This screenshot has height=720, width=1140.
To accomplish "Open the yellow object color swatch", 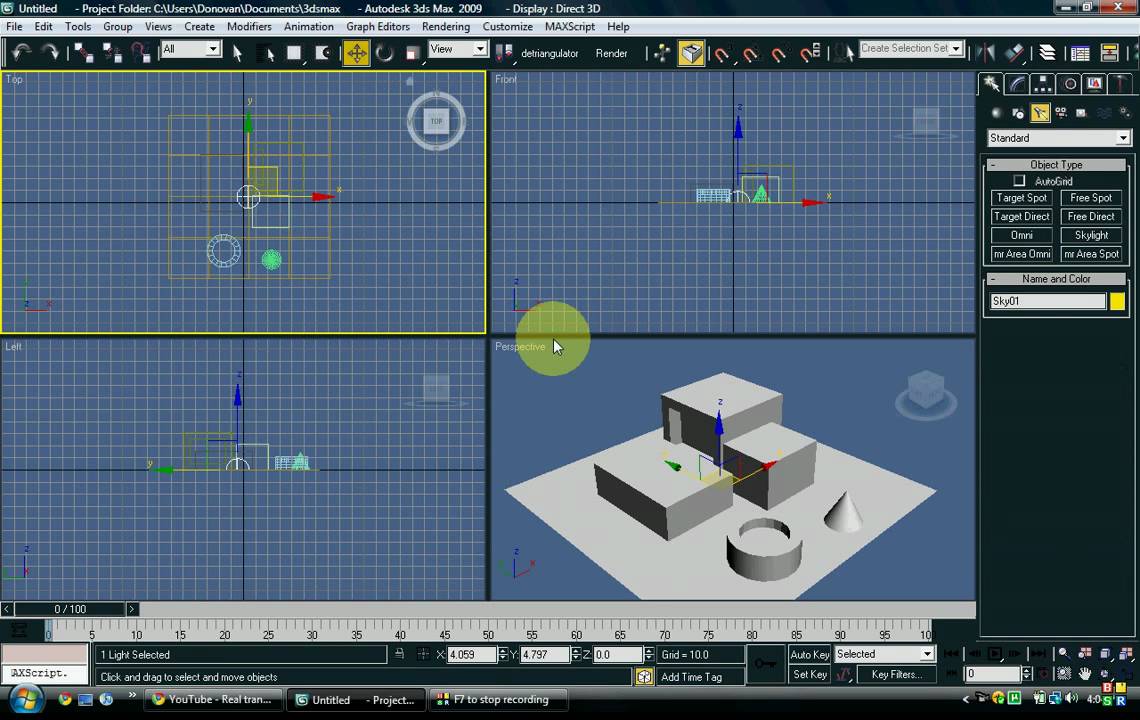I will (x=1117, y=301).
